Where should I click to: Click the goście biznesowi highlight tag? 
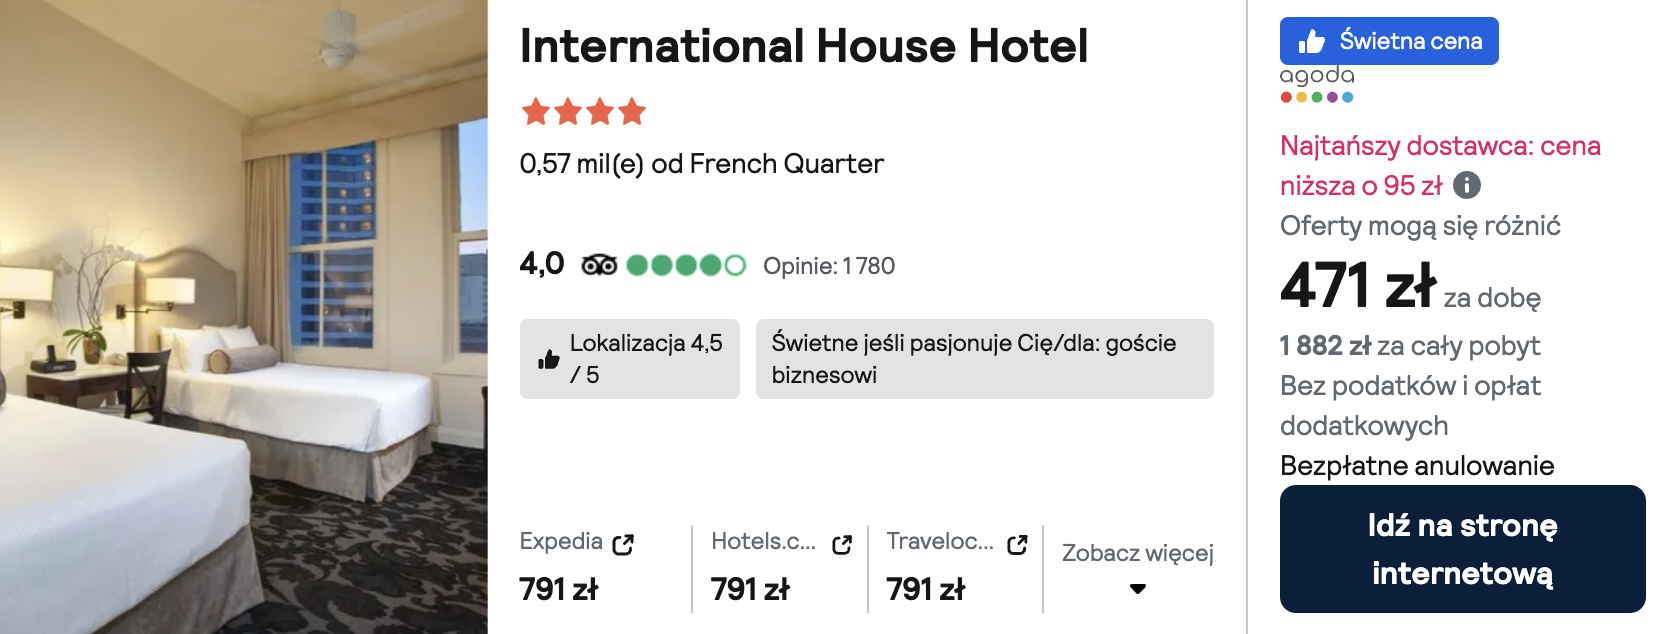[984, 359]
